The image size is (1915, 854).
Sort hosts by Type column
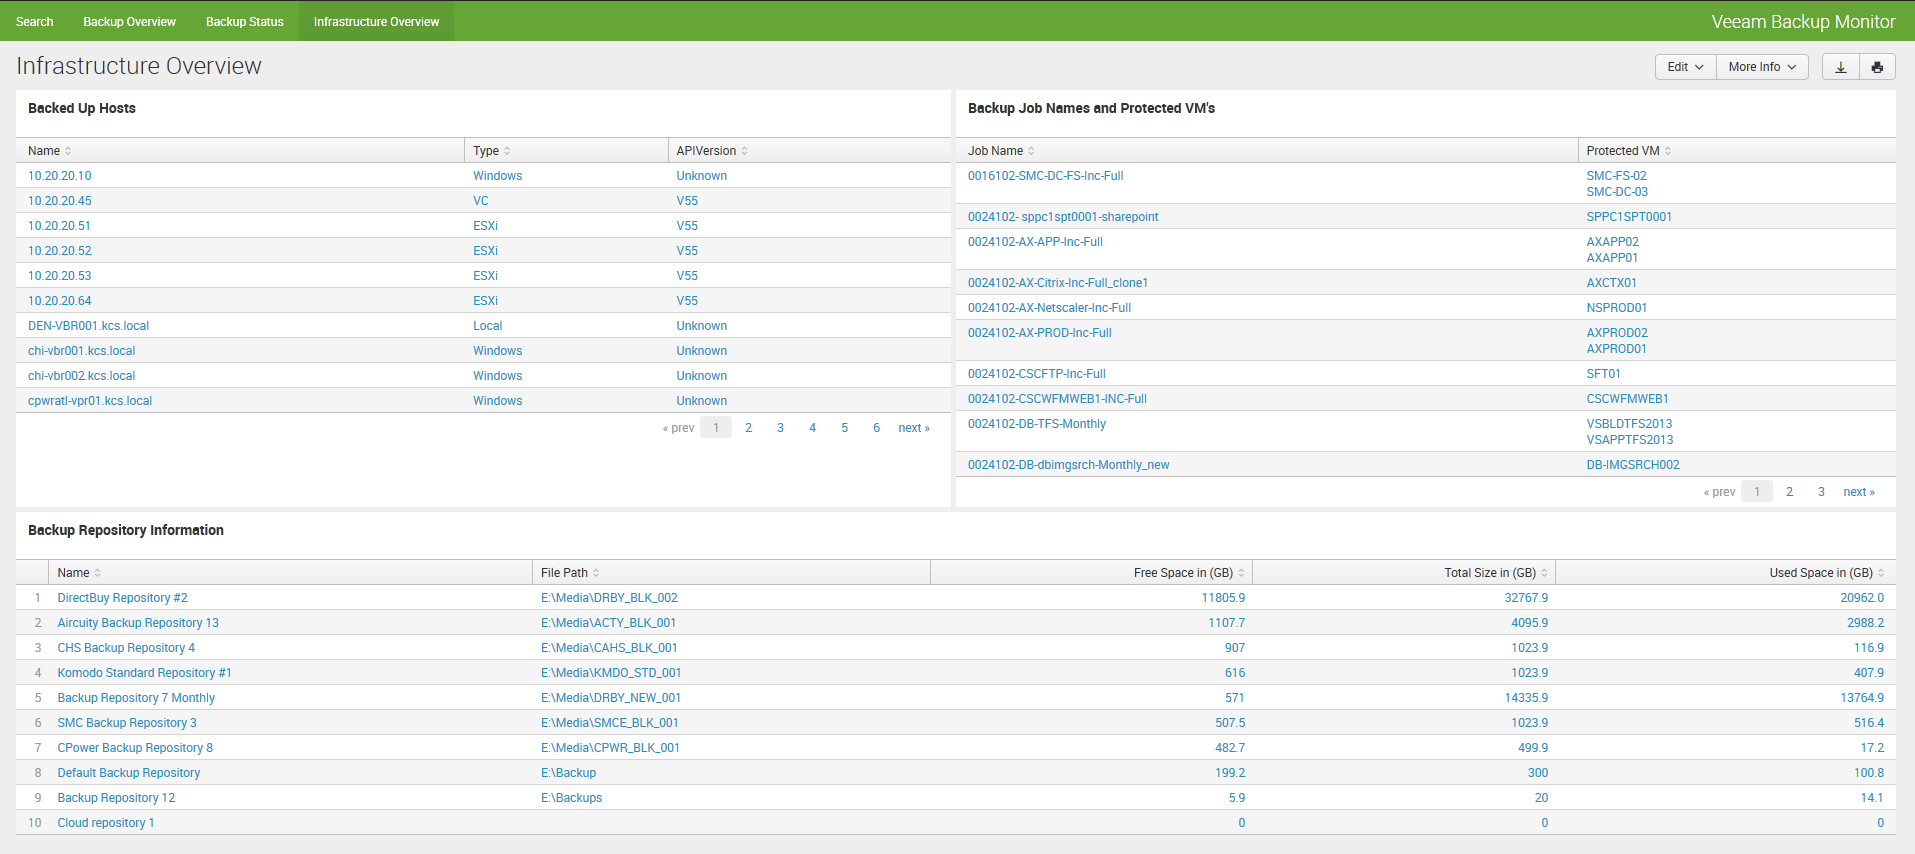[491, 151]
